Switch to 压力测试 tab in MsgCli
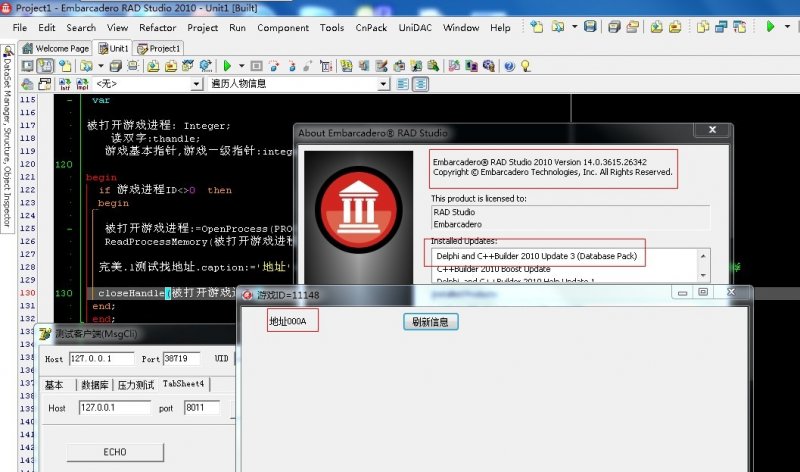The image size is (800, 472). click(136, 385)
